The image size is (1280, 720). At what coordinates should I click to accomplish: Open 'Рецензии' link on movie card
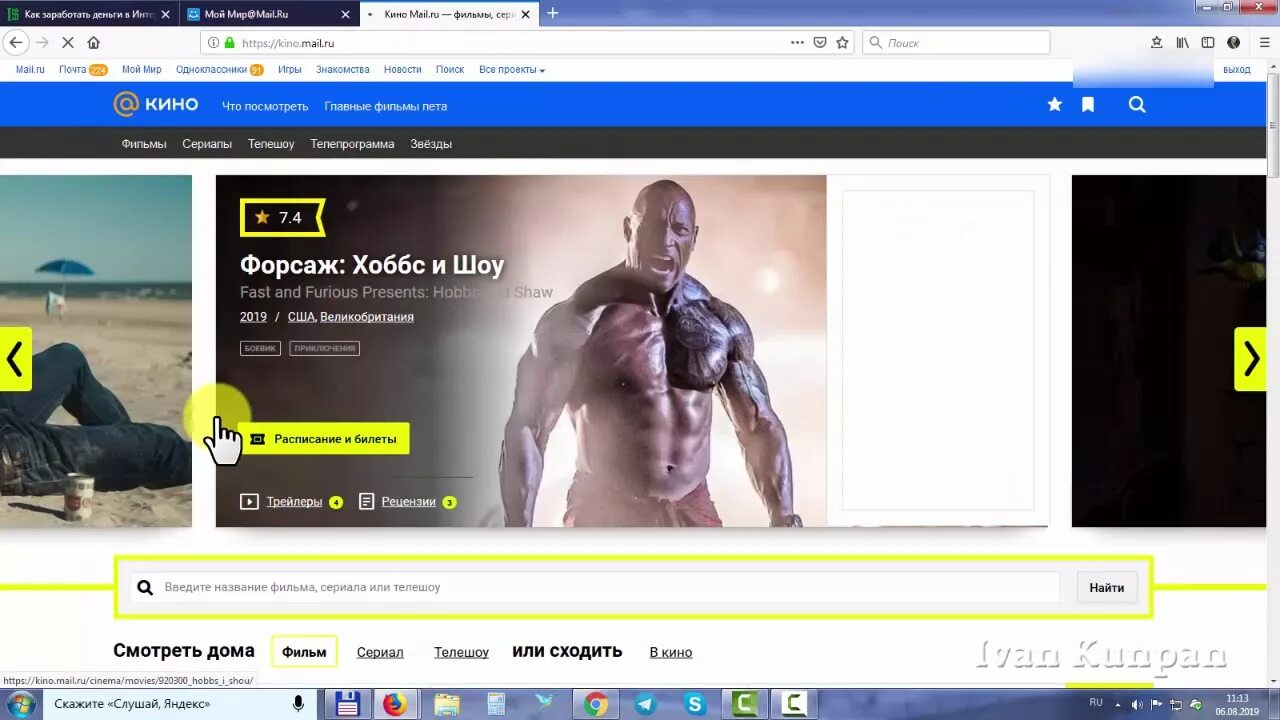click(409, 502)
